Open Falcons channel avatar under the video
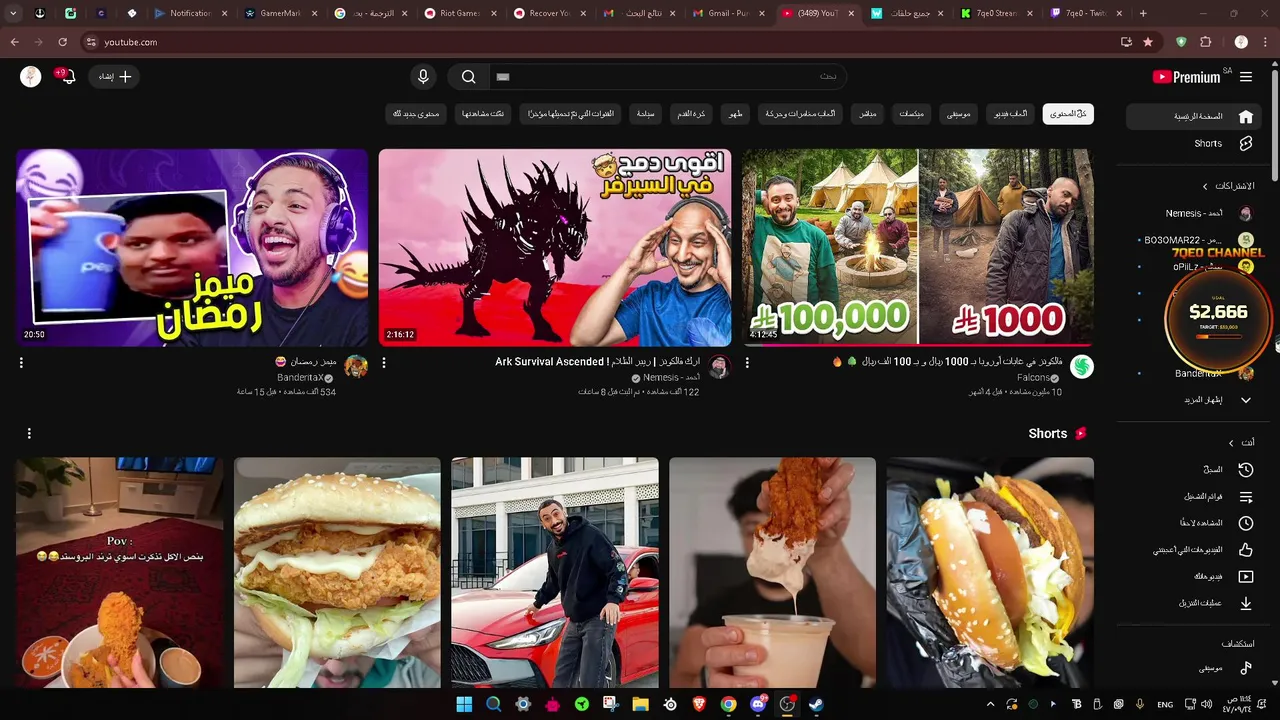The width and height of the screenshot is (1280, 720). click(x=1082, y=367)
